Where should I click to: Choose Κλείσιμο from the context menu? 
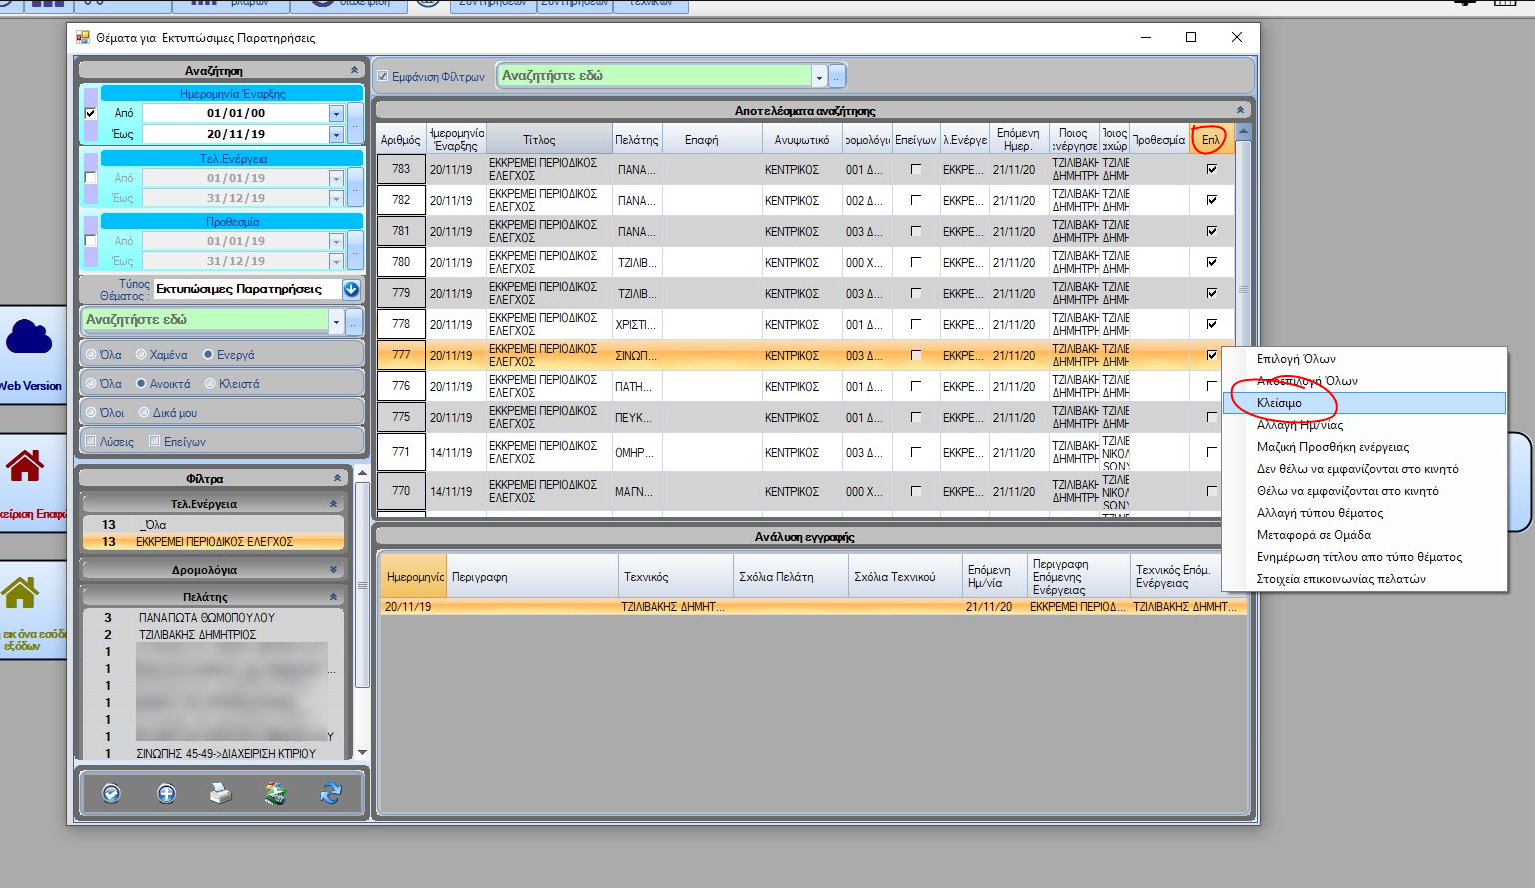point(1279,403)
